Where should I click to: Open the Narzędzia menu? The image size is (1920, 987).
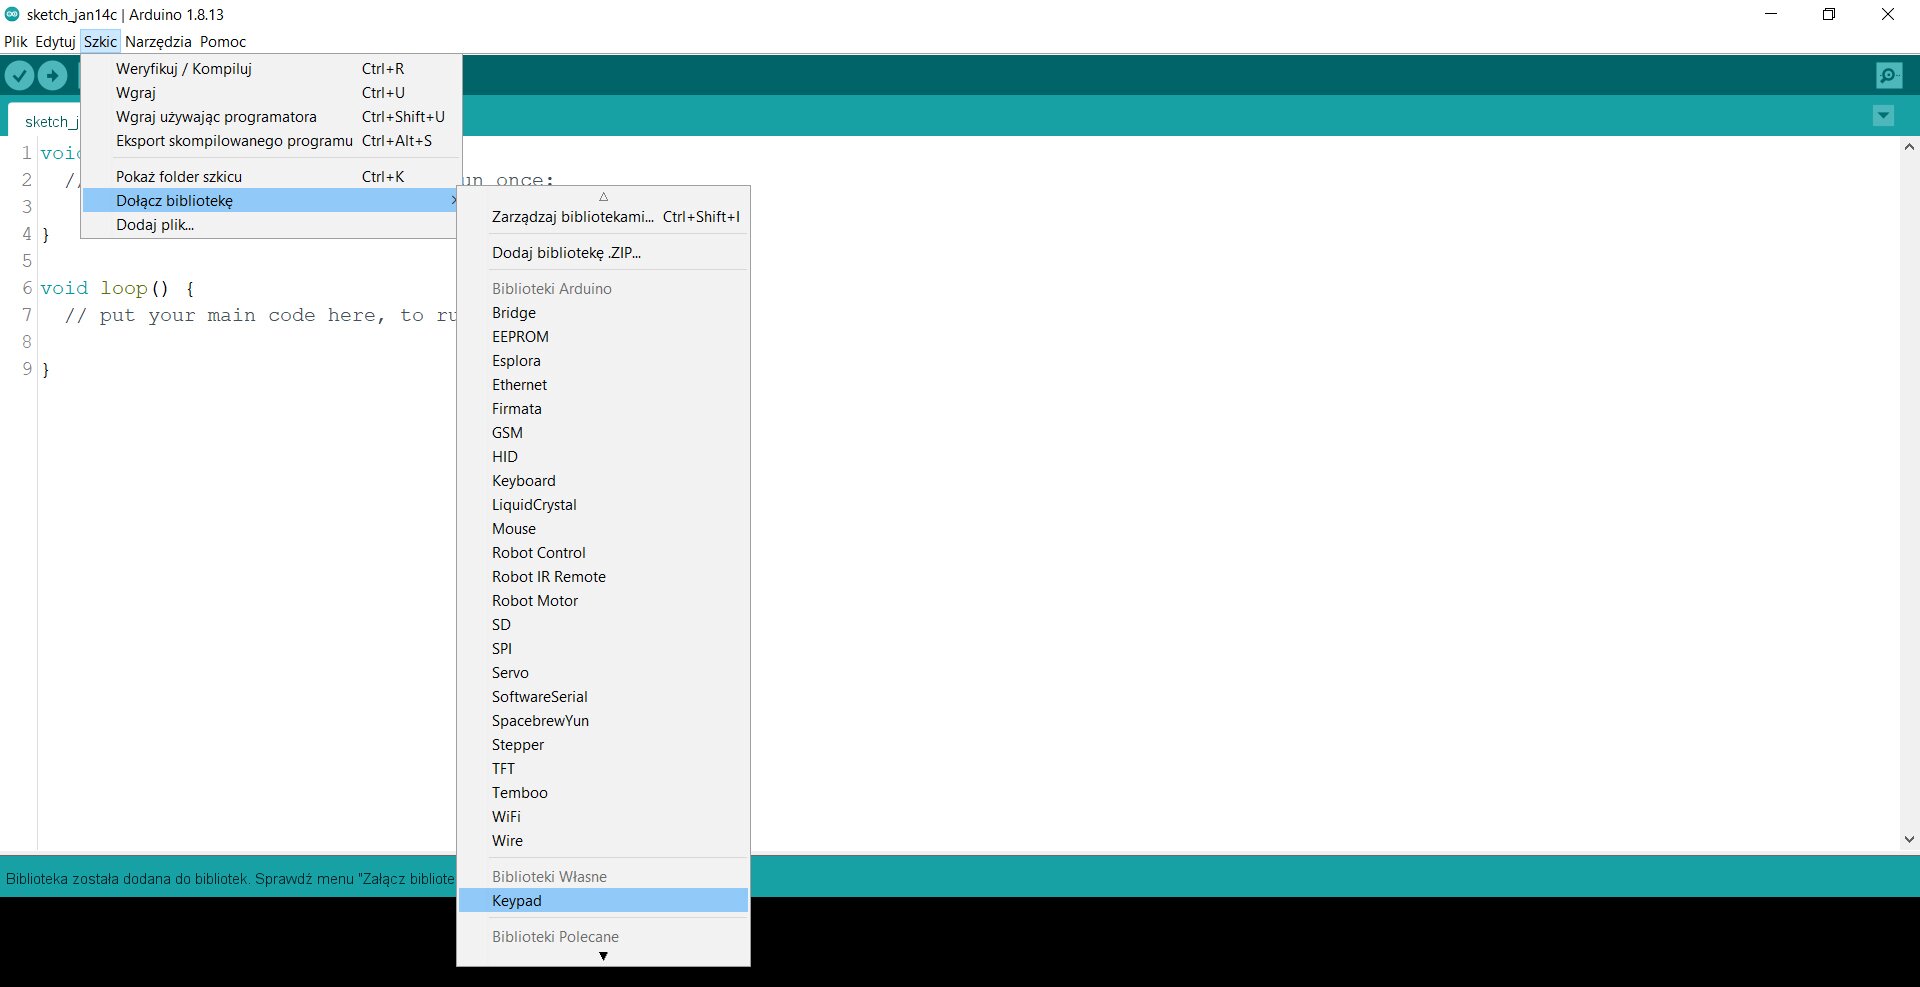pos(158,42)
